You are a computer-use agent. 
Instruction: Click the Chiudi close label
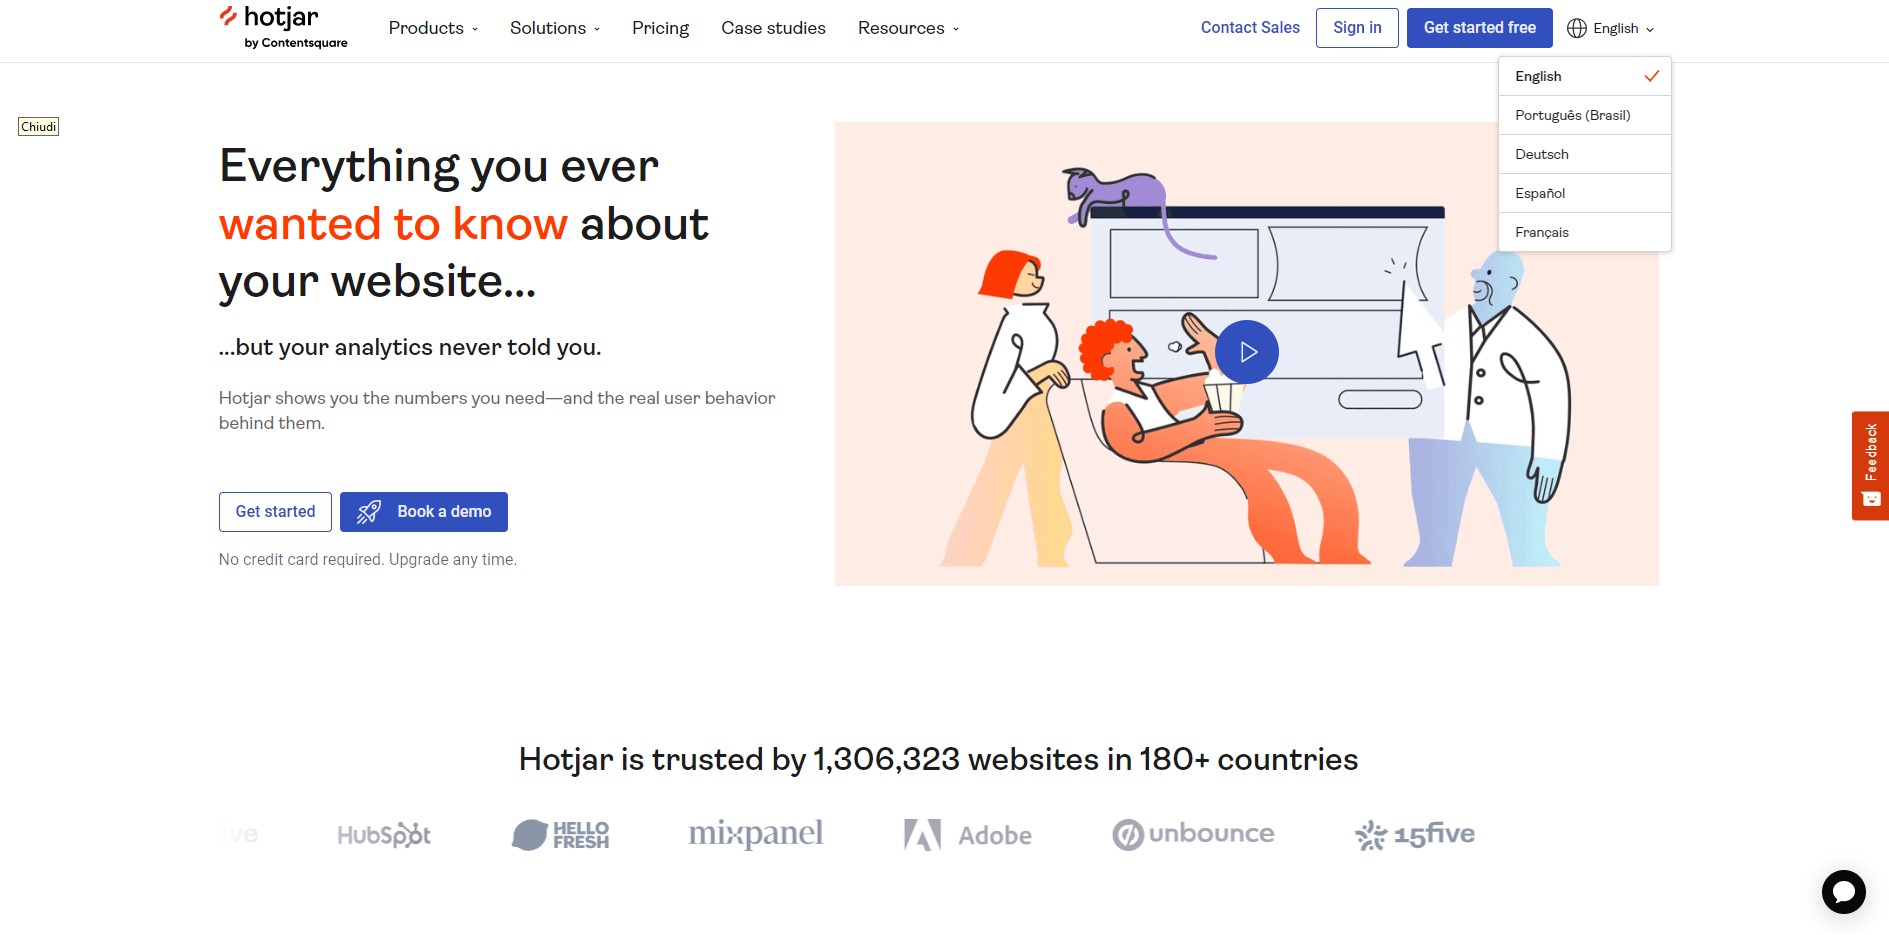[38, 127]
